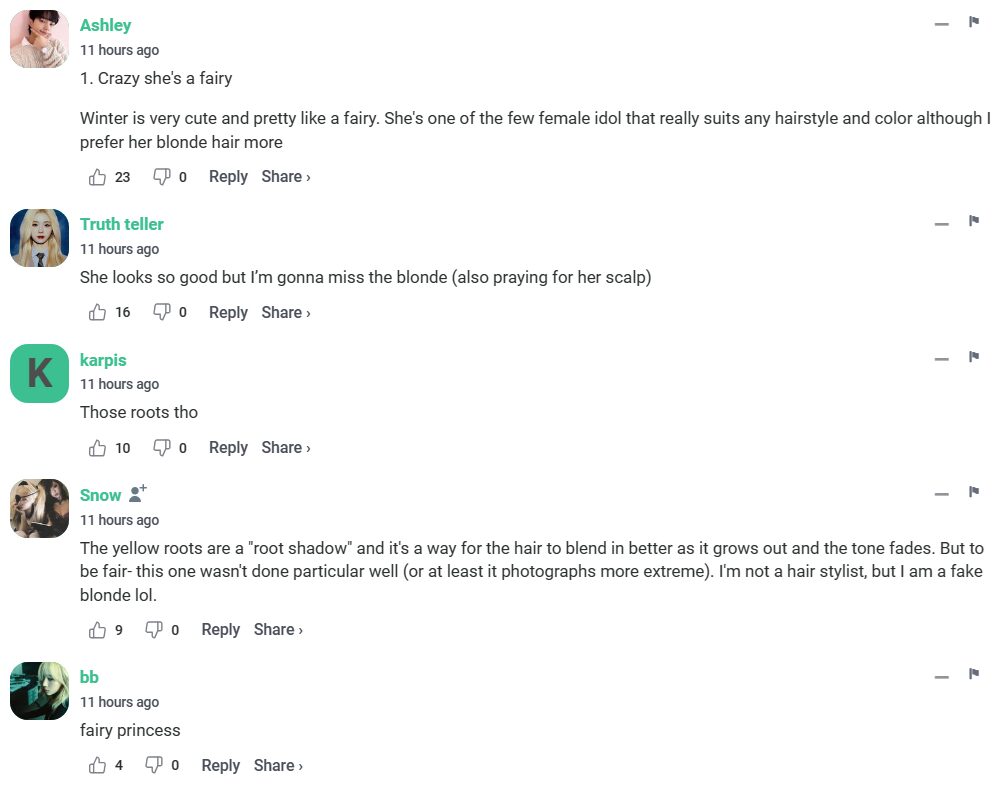Collapse Truth teller's comment
The width and height of the screenshot is (1006, 785).
941,224
